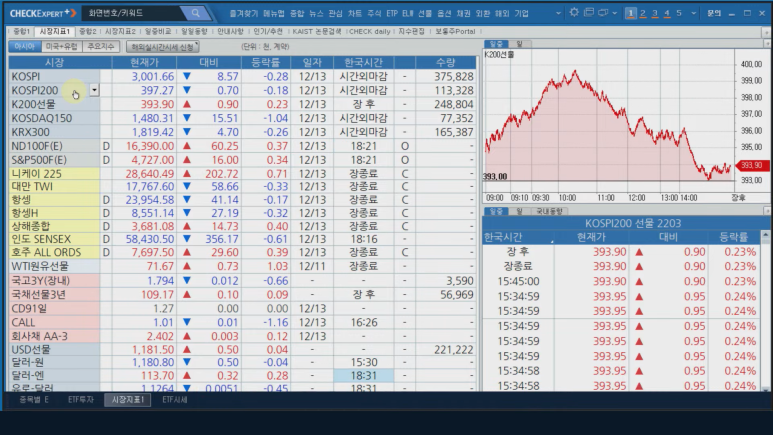773x435 pixels.
Task: Open the 기업 menu
Action: tap(522, 13)
